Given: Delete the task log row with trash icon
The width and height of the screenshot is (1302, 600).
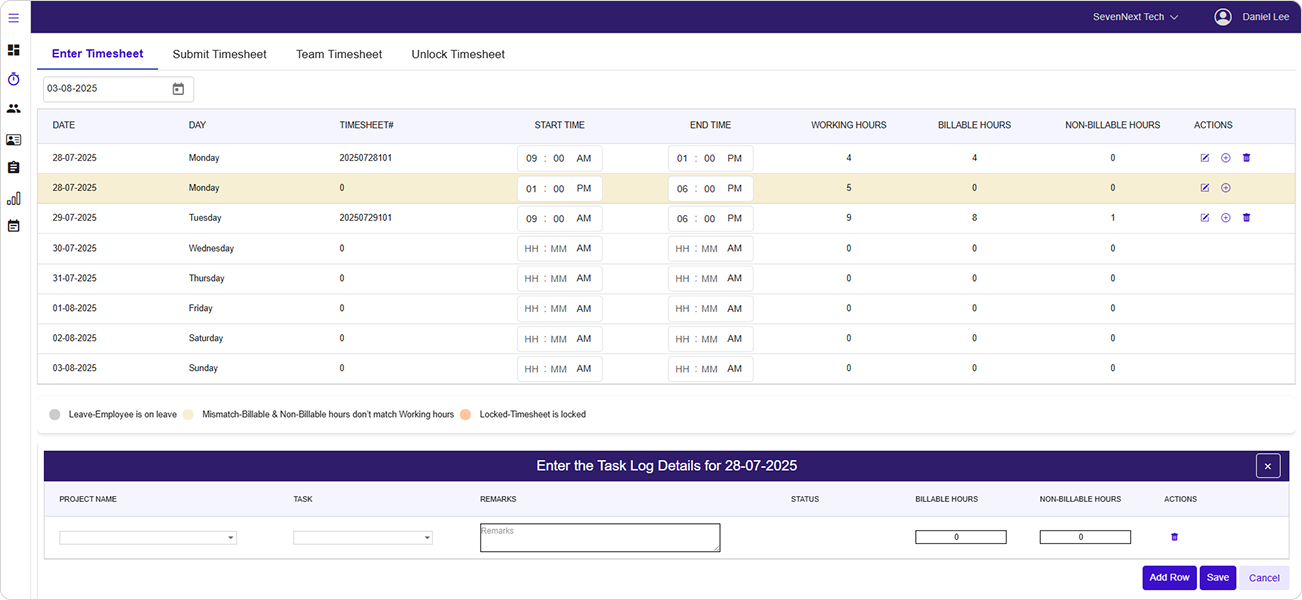Looking at the screenshot, I should click(x=1174, y=537).
